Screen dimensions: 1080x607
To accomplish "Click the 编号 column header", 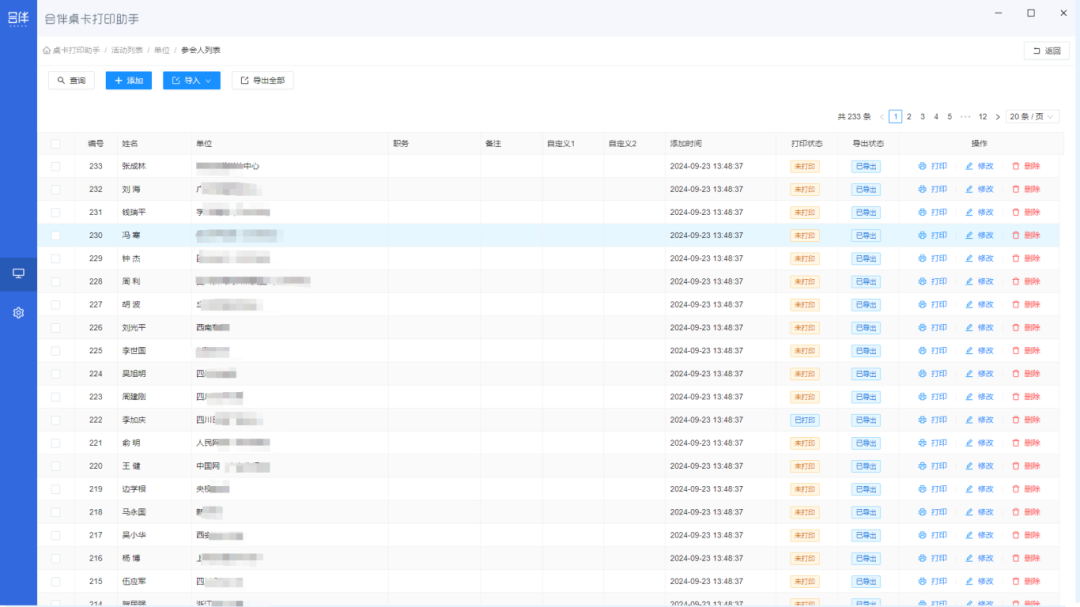I will pyautogui.click(x=96, y=144).
